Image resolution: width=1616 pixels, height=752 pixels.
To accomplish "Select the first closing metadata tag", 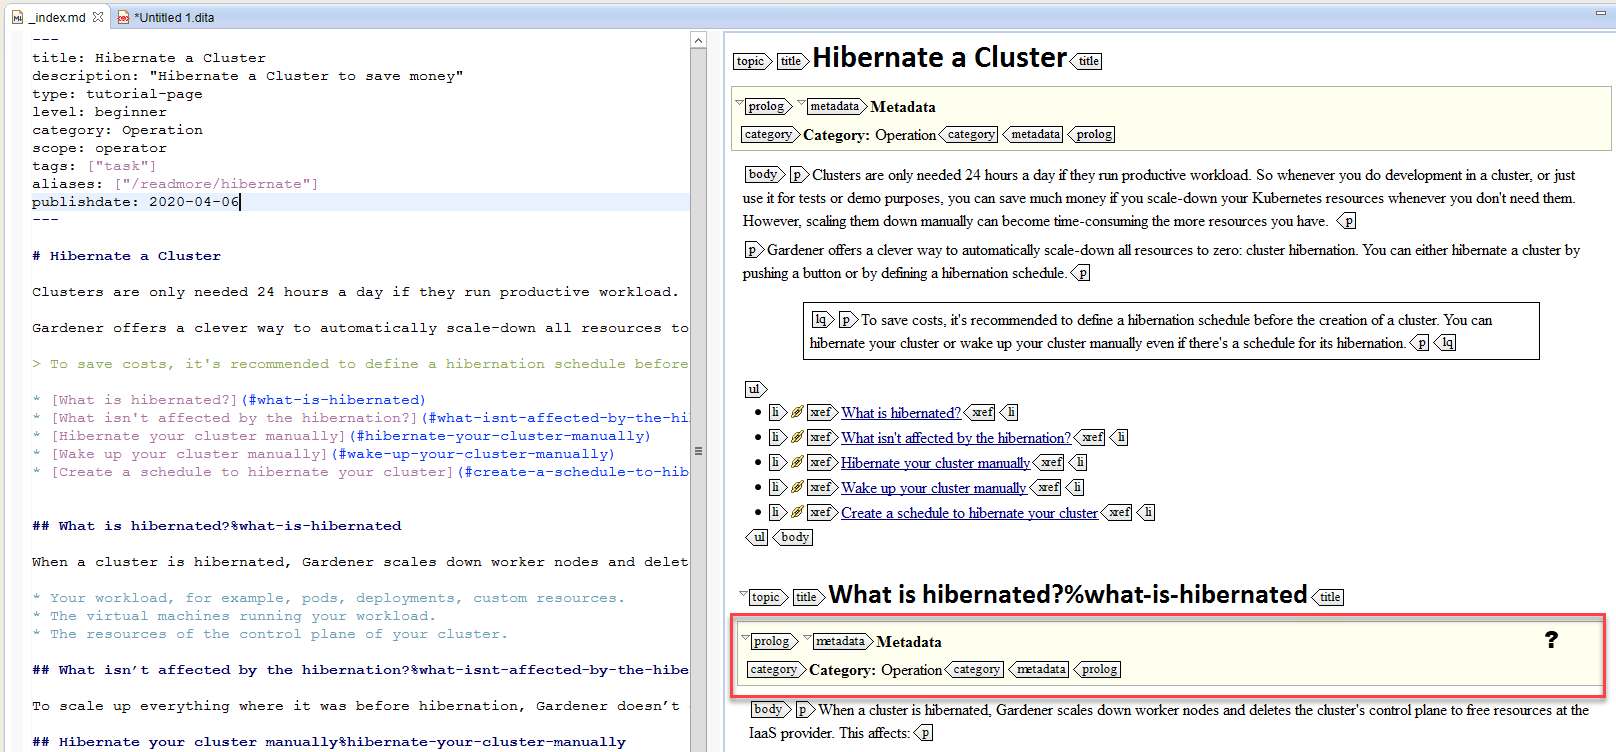I will [x=1033, y=134].
